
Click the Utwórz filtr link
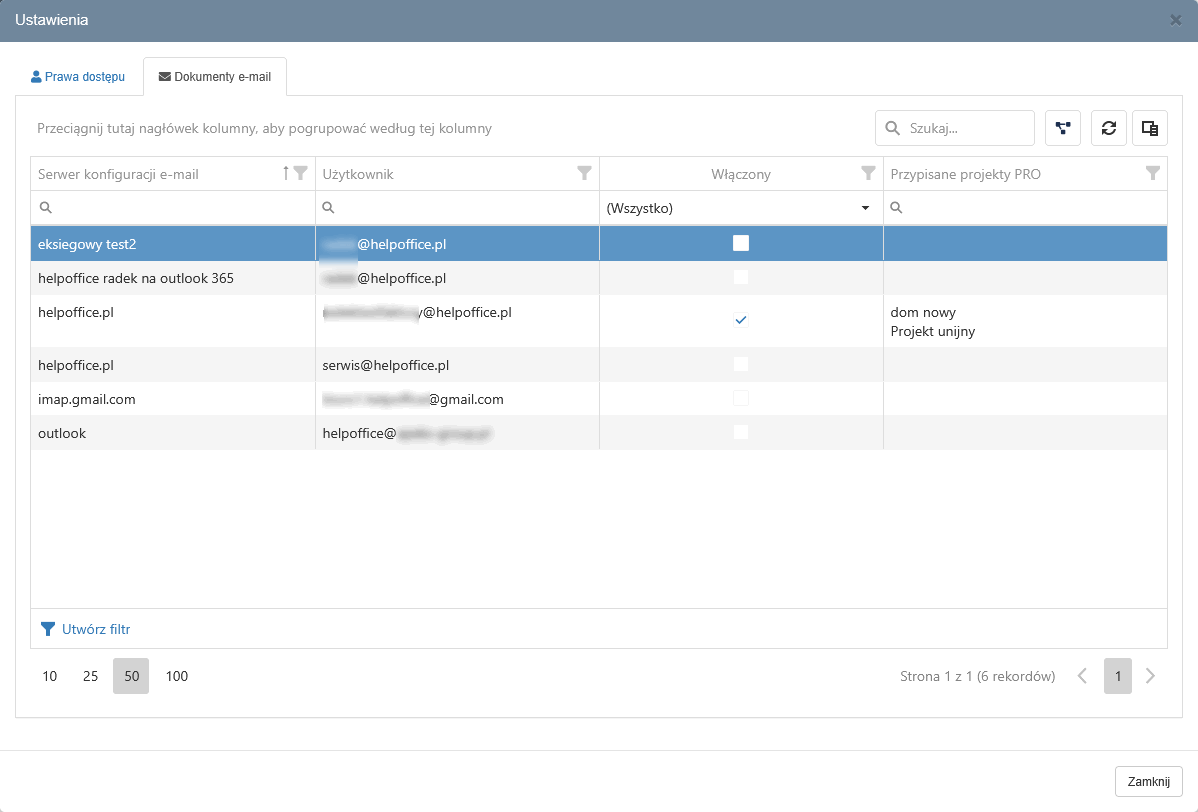pyautogui.click(x=95, y=629)
